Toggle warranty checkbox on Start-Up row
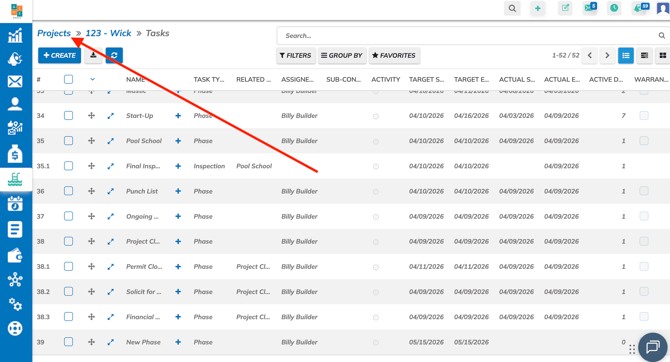Screen dimensions: 670x362 click(644, 115)
